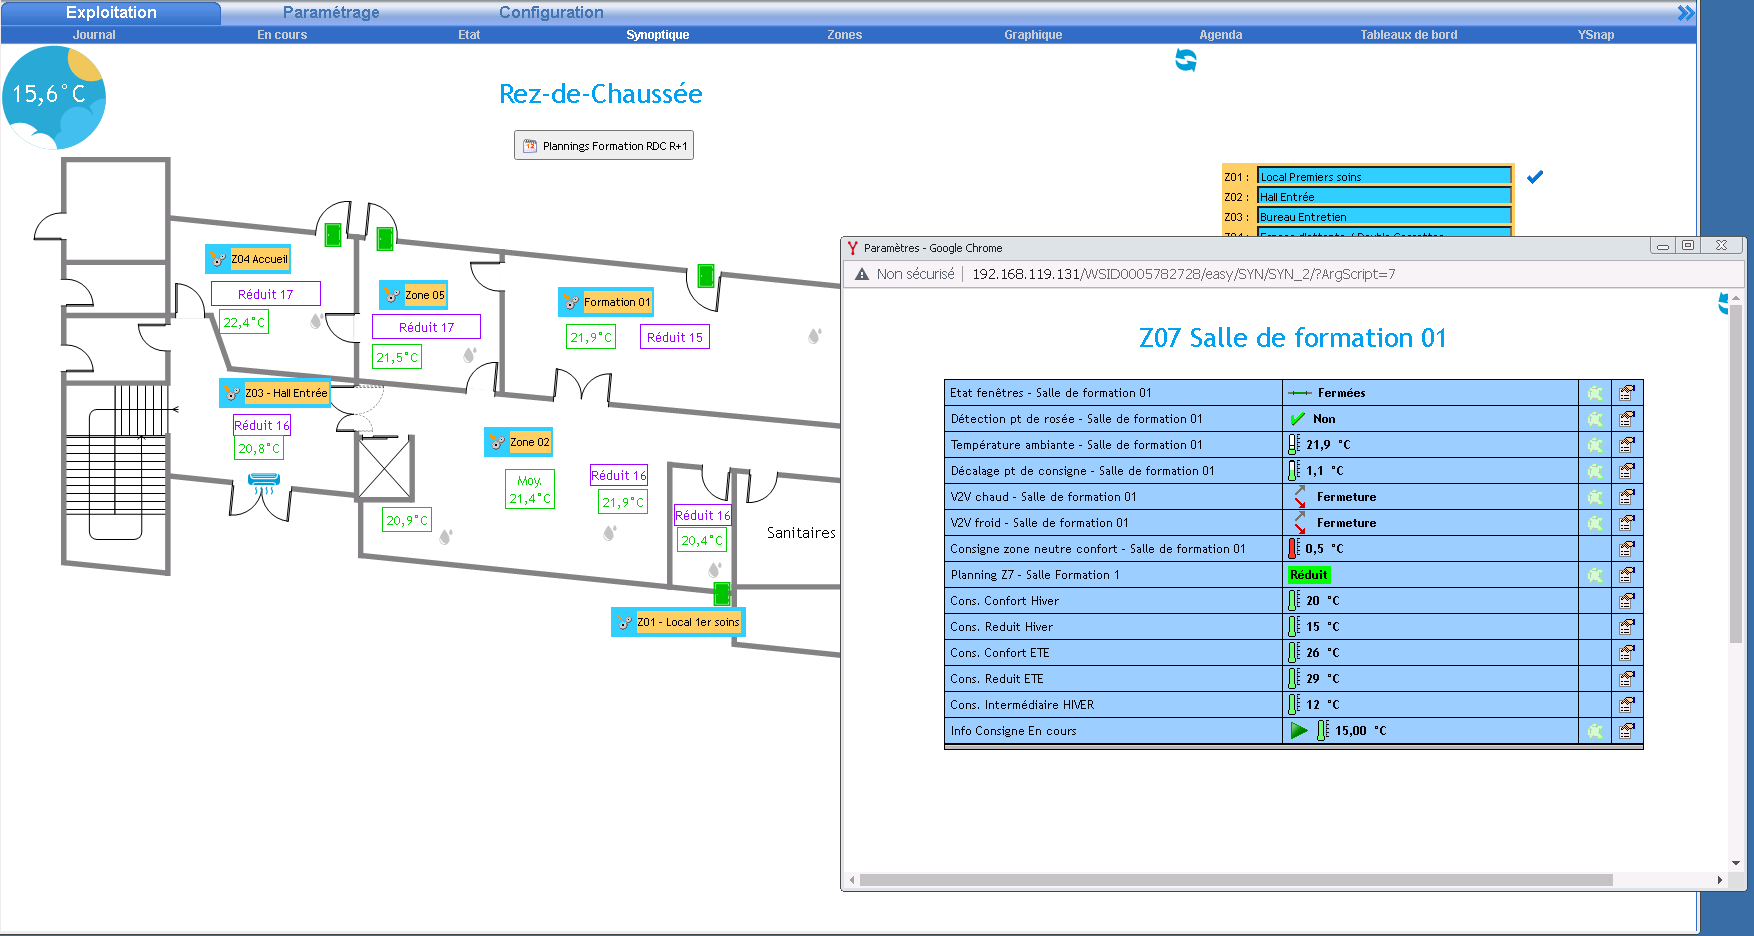Open edit icon for Cons. Reduit ETE row
This screenshot has height=936, width=1754.
click(x=1627, y=679)
